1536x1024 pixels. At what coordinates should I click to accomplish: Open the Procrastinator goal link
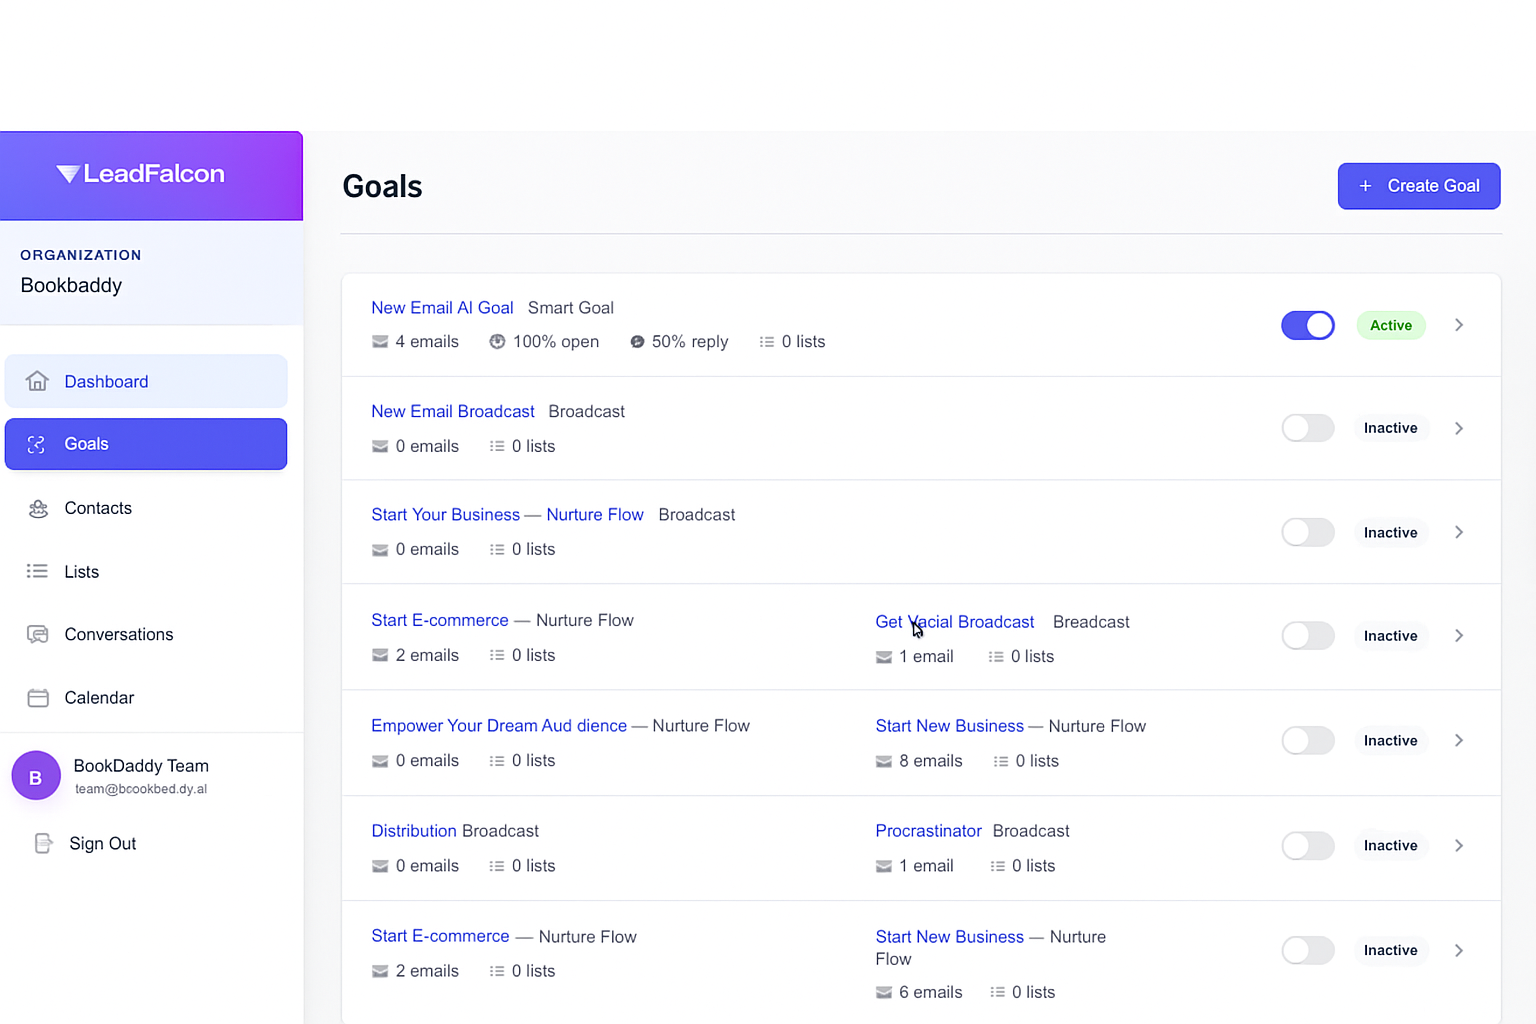(928, 831)
